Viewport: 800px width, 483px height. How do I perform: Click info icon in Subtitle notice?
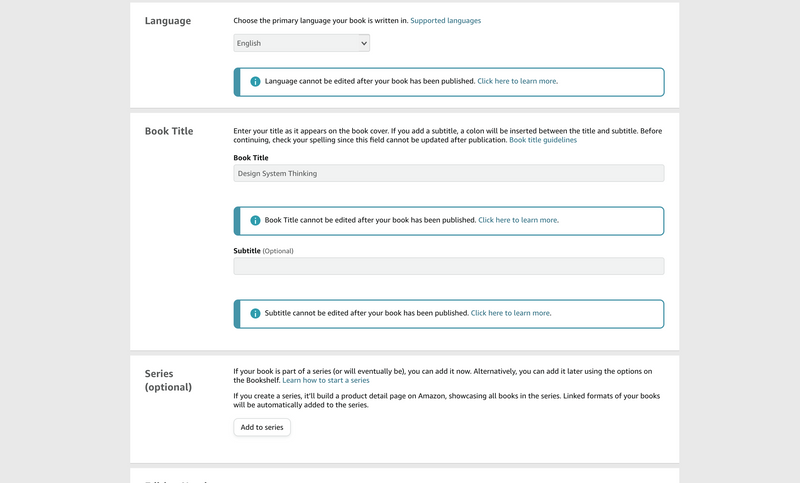coord(255,313)
